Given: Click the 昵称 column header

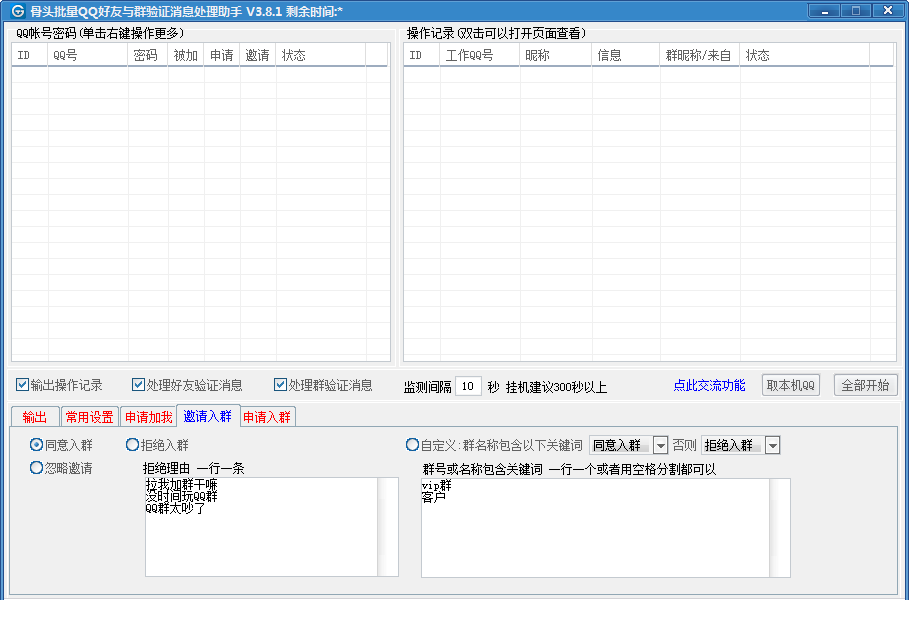Looking at the screenshot, I should click(555, 55).
